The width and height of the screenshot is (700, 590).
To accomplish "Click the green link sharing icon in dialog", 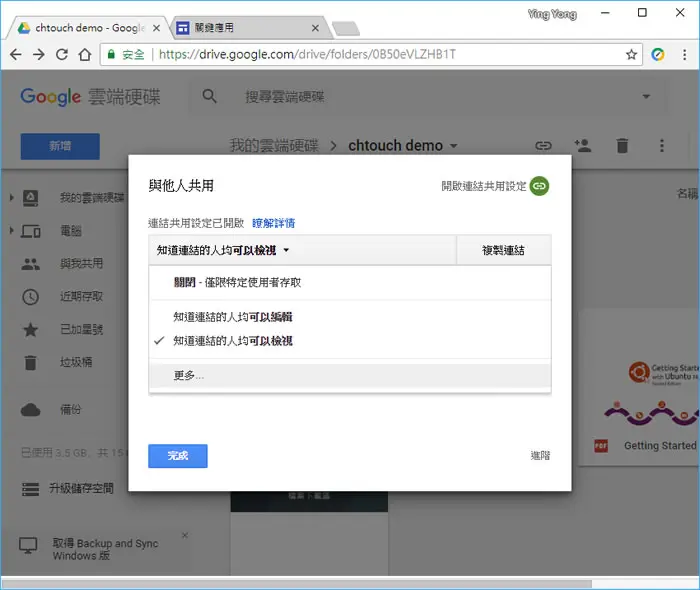I will tap(539, 186).
